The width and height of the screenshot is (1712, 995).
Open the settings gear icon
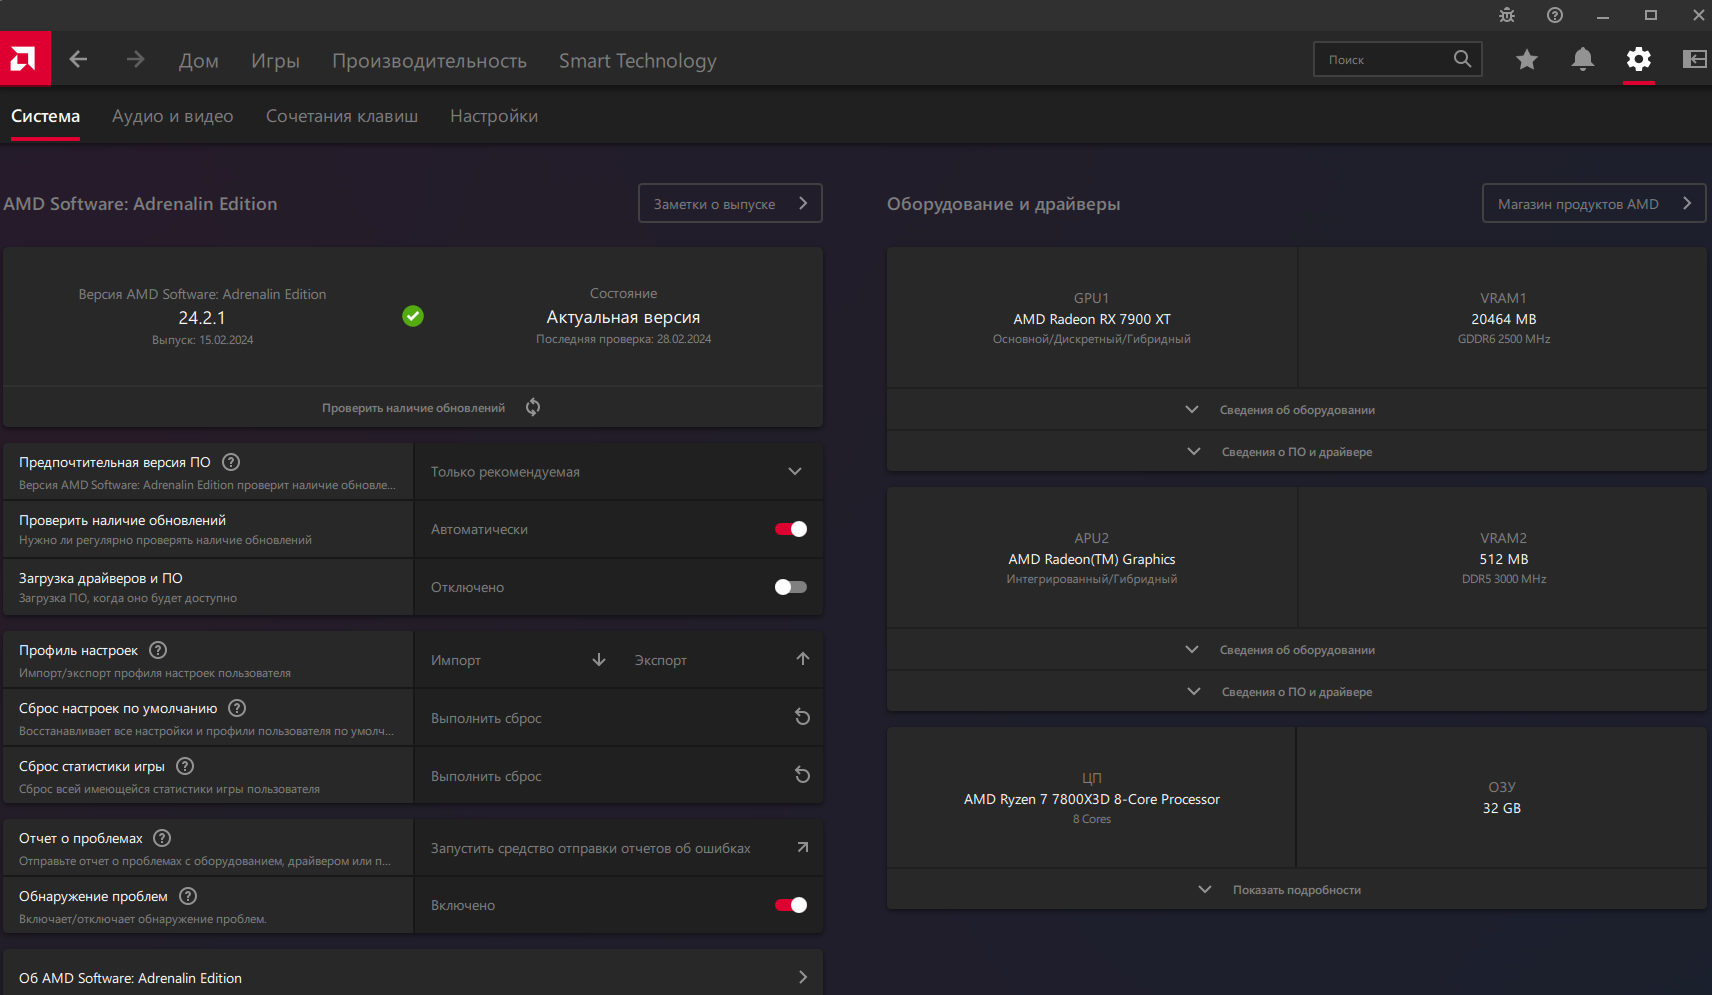click(x=1638, y=60)
